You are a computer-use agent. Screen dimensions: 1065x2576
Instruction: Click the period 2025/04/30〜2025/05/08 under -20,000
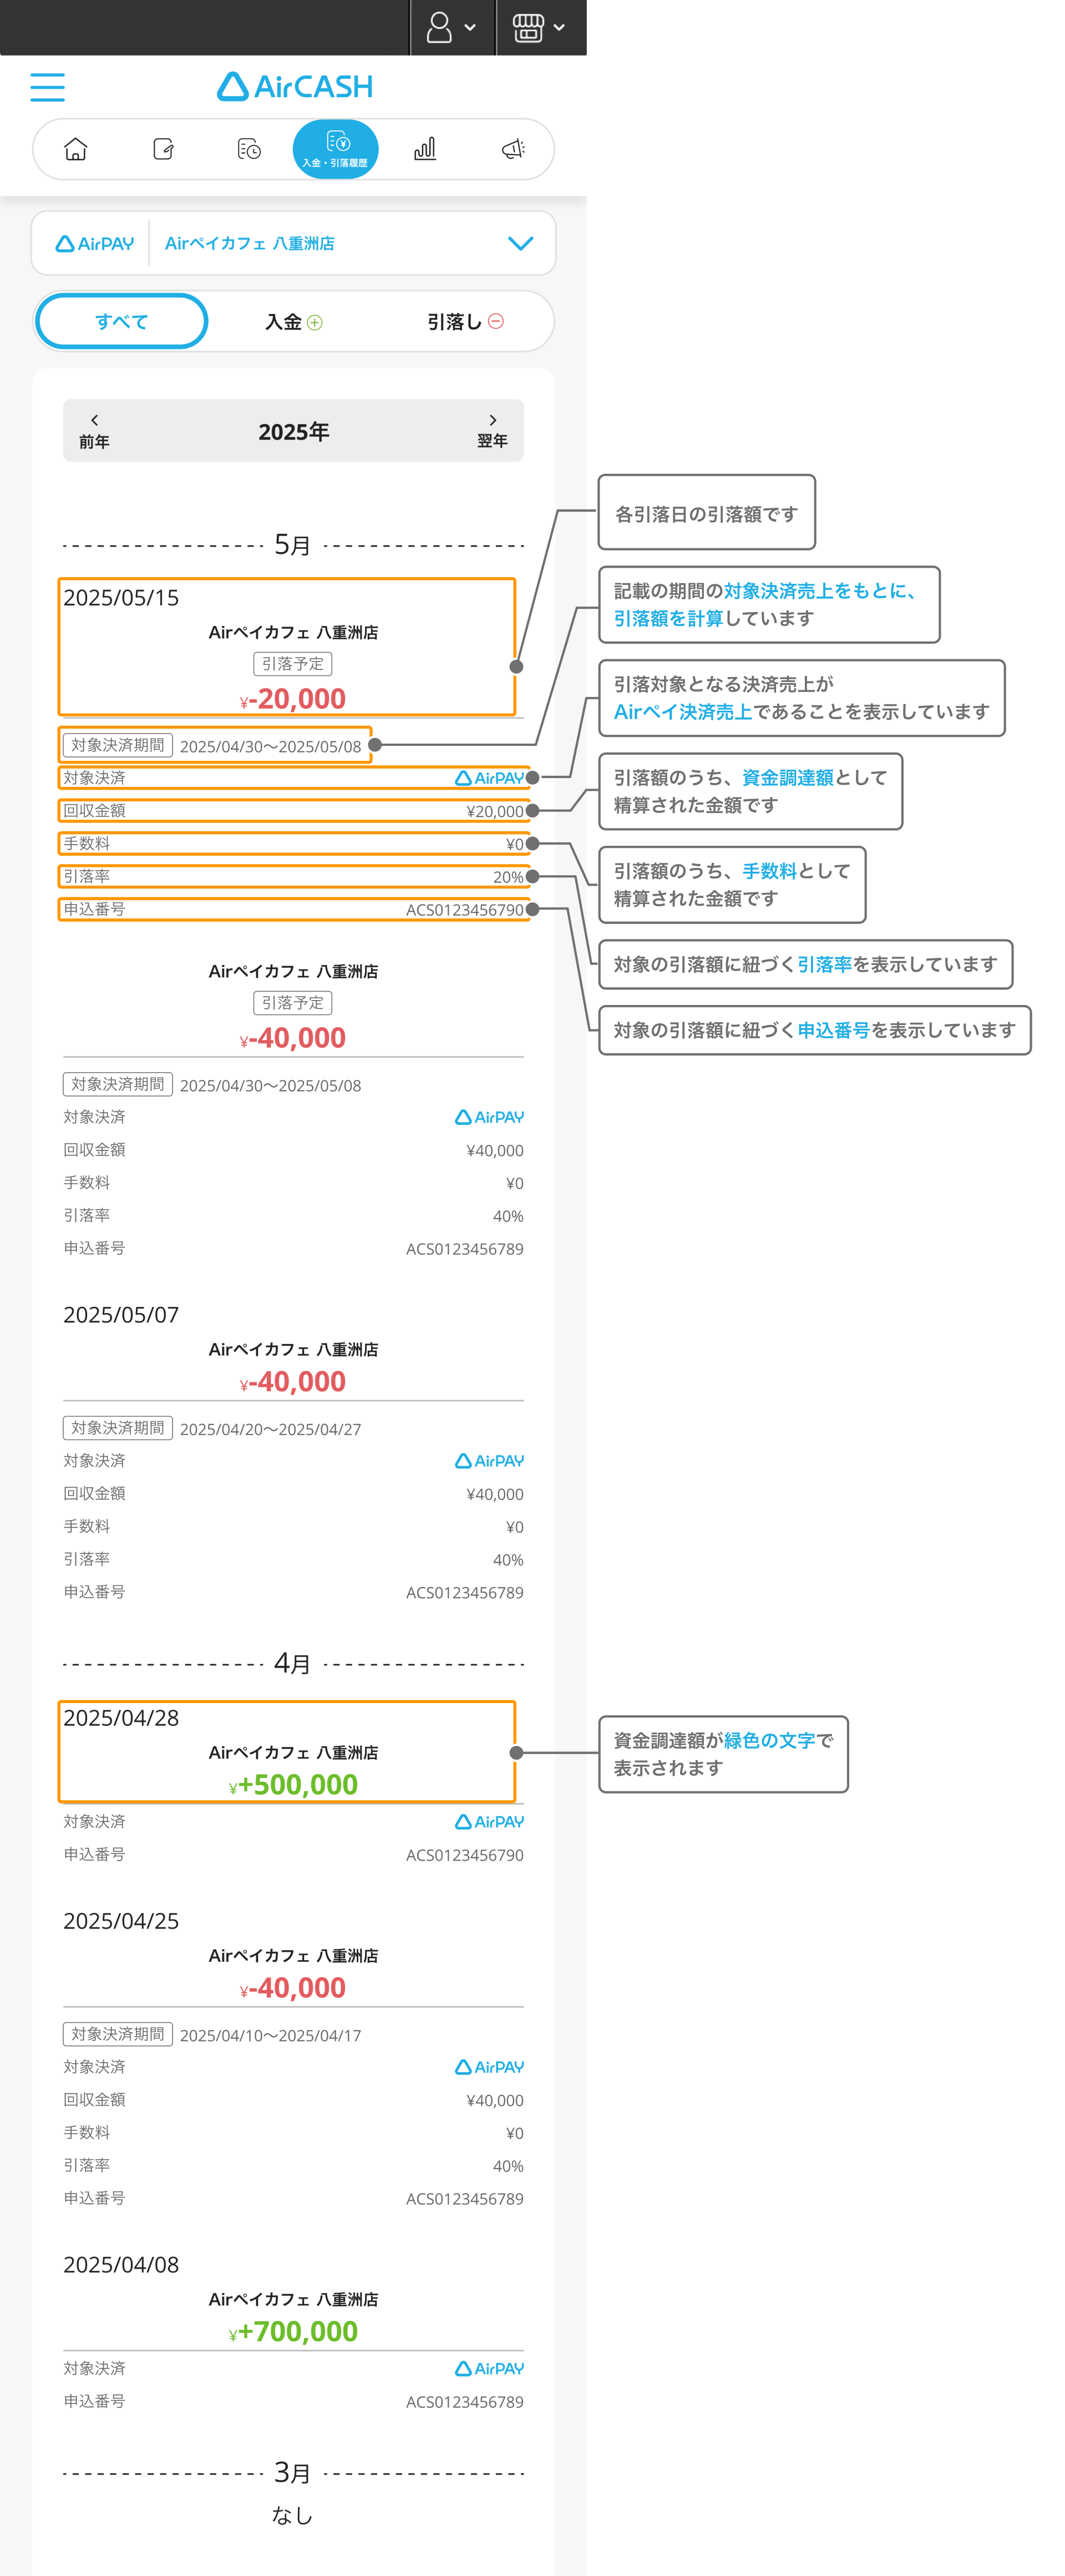[x=270, y=746]
